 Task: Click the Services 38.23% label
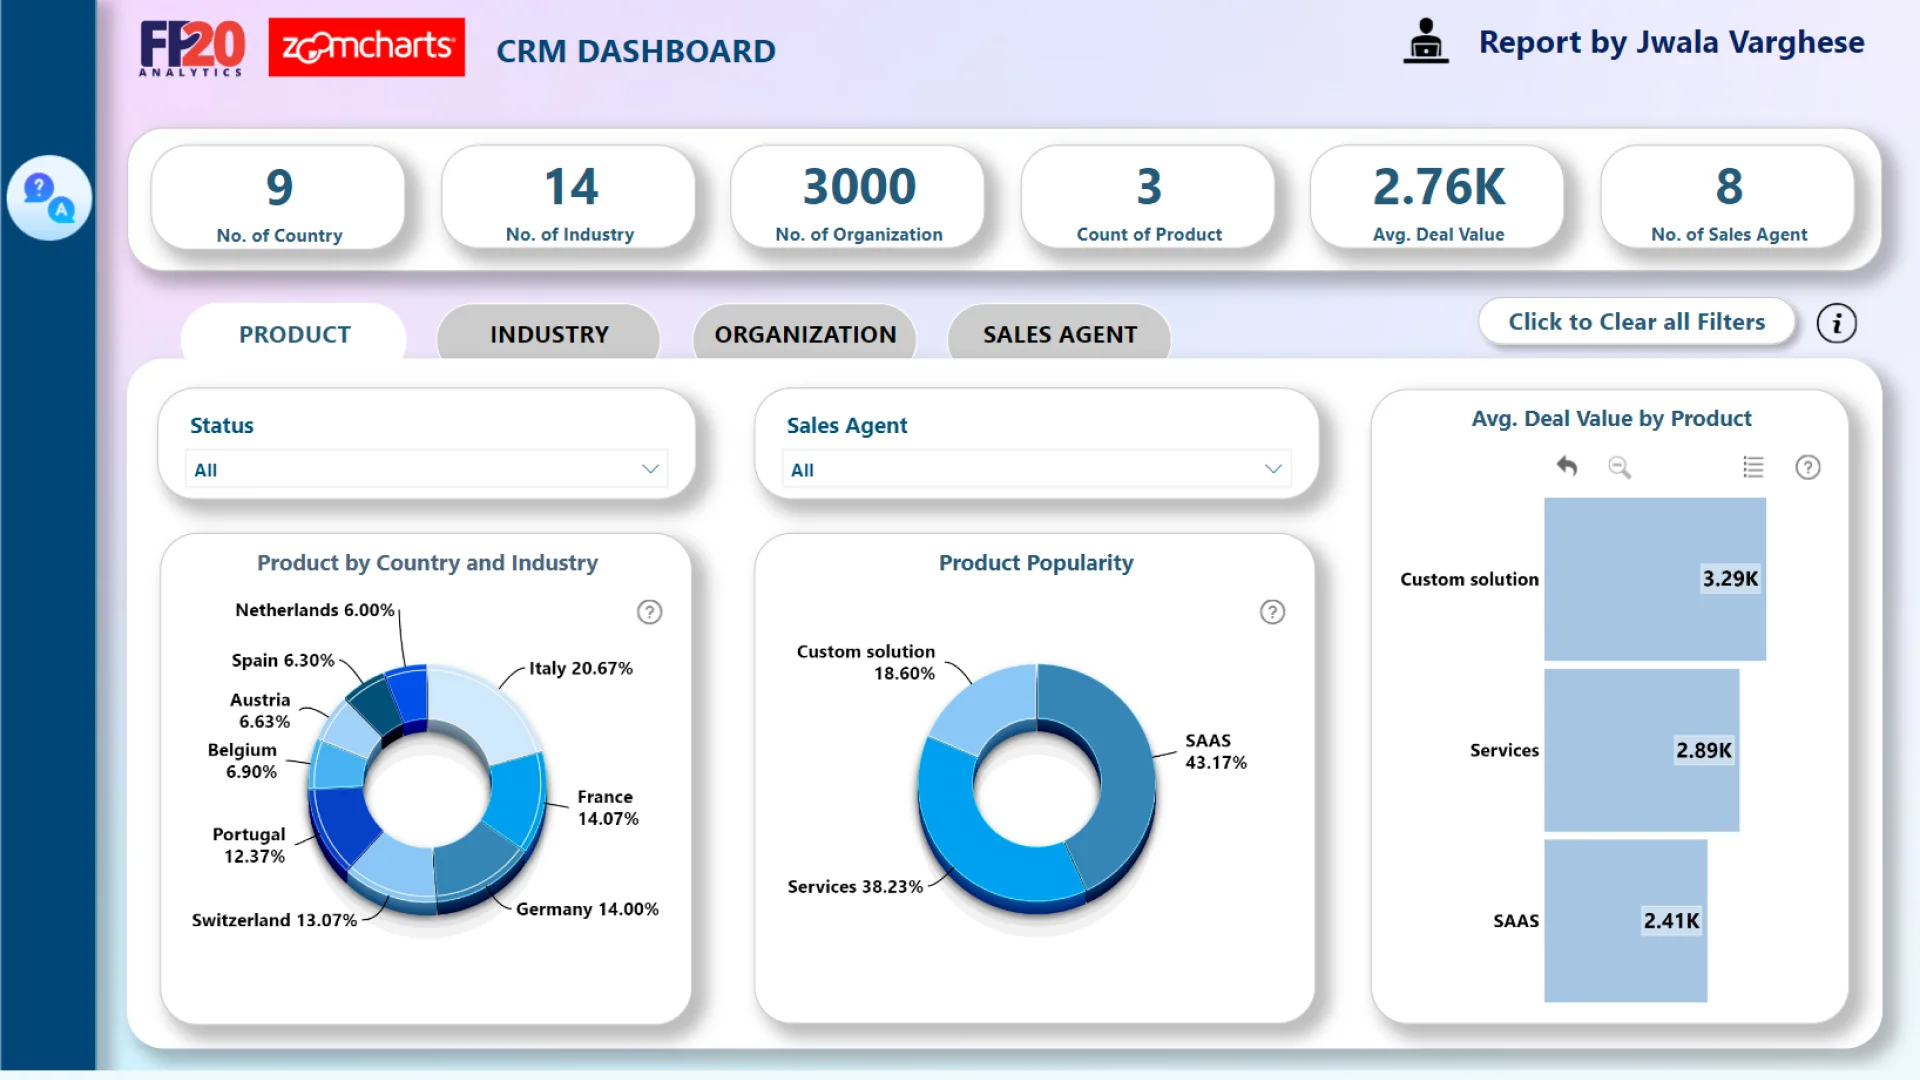pyautogui.click(x=855, y=887)
